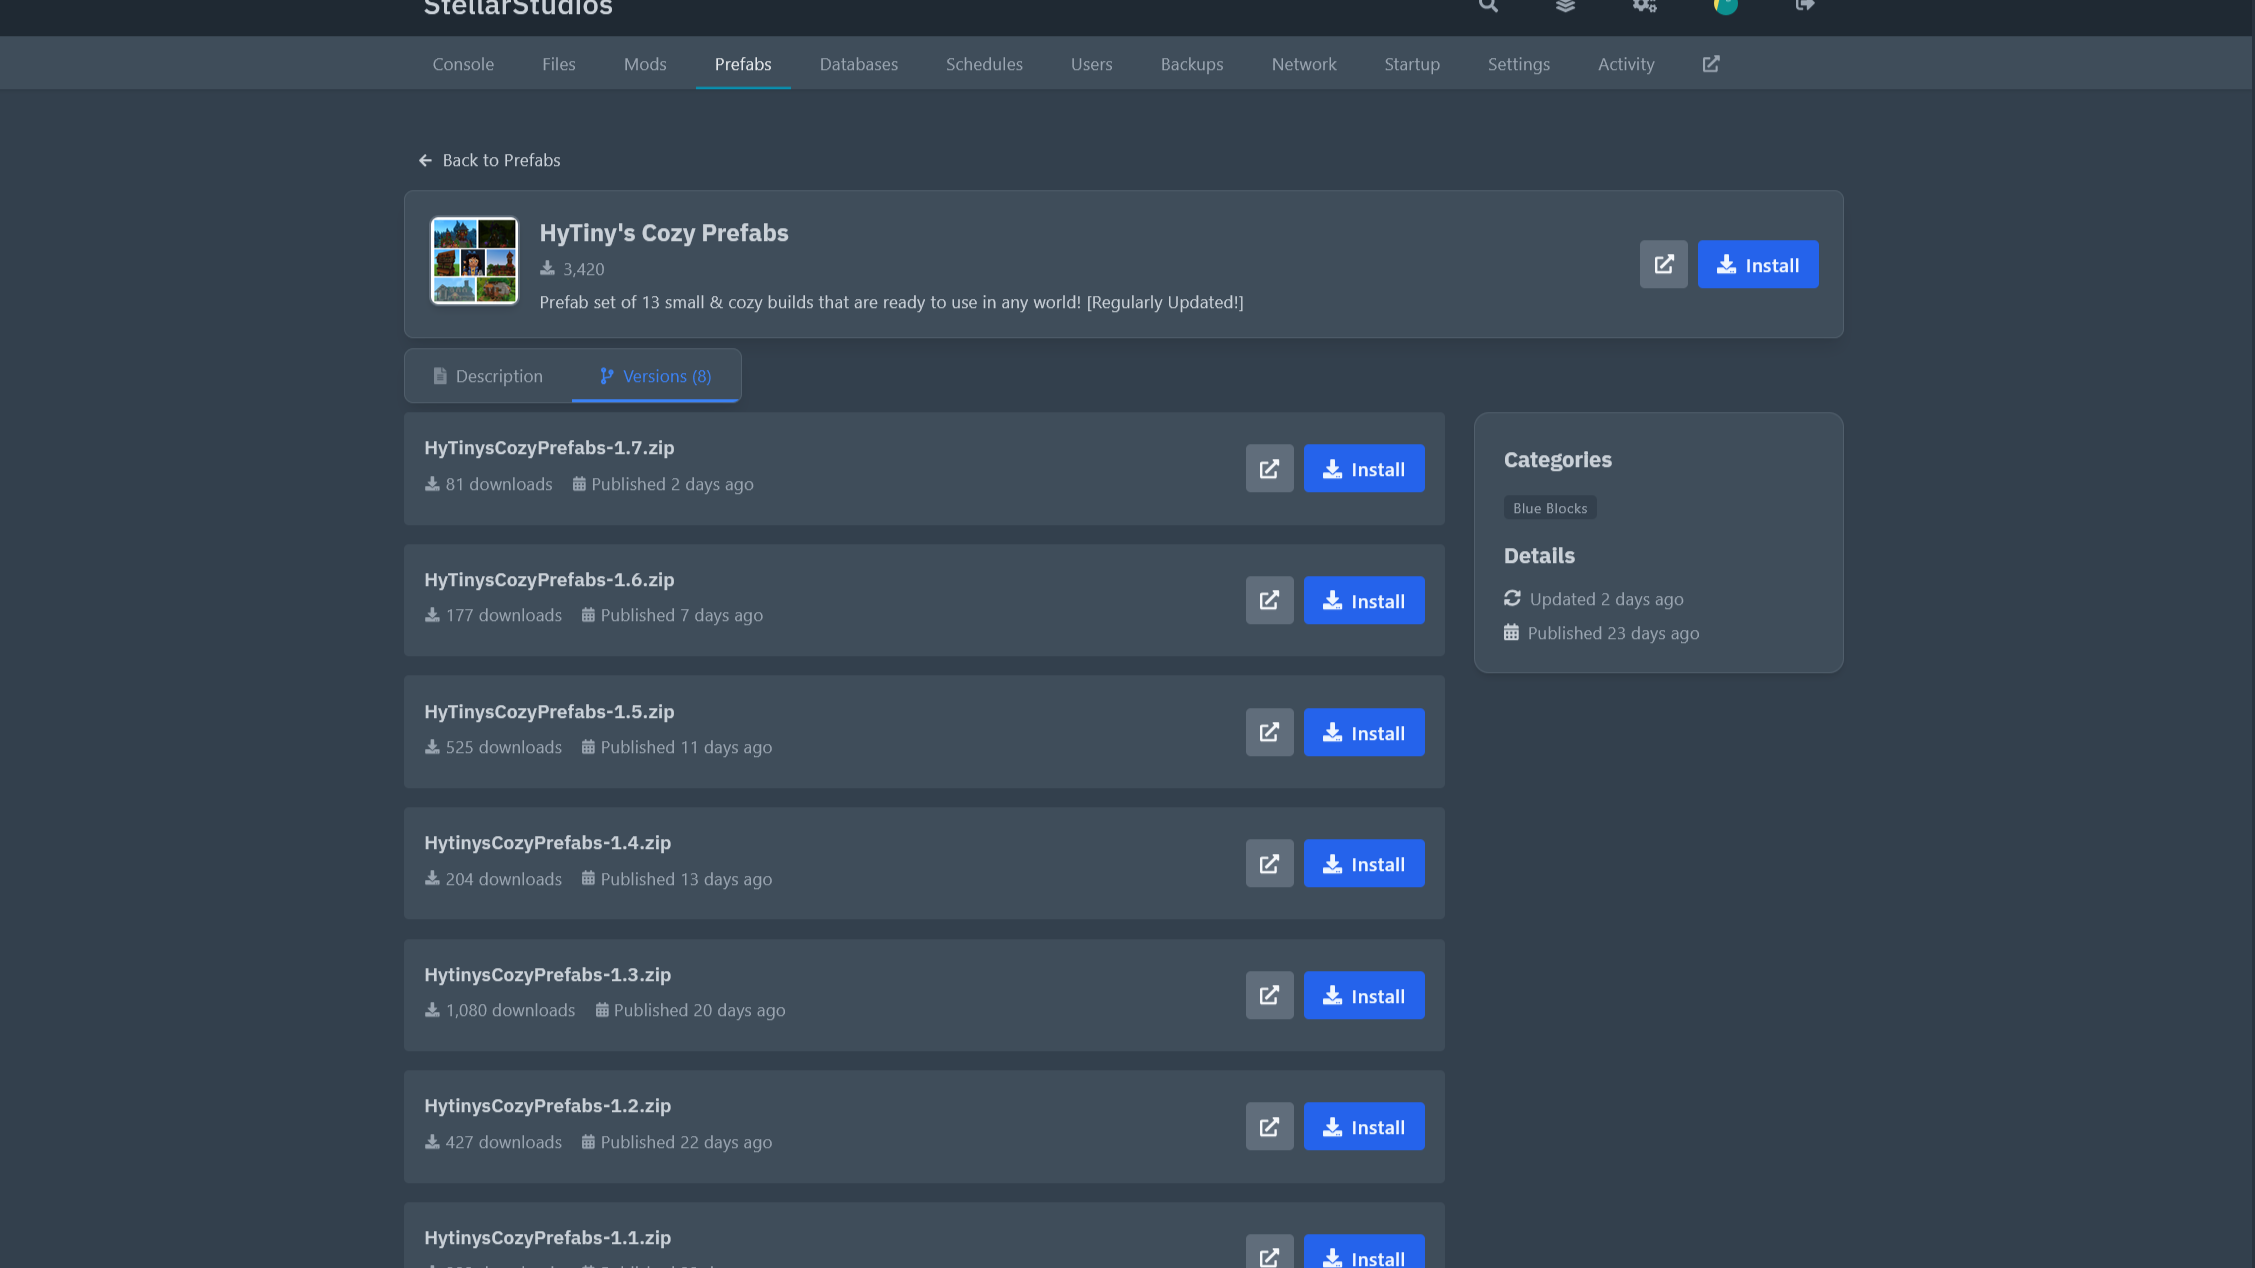Open external link for HyTinysCozyPrefabs-1.5.zip
Image resolution: width=2255 pixels, height=1268 pixels.
click(1269, 733)
